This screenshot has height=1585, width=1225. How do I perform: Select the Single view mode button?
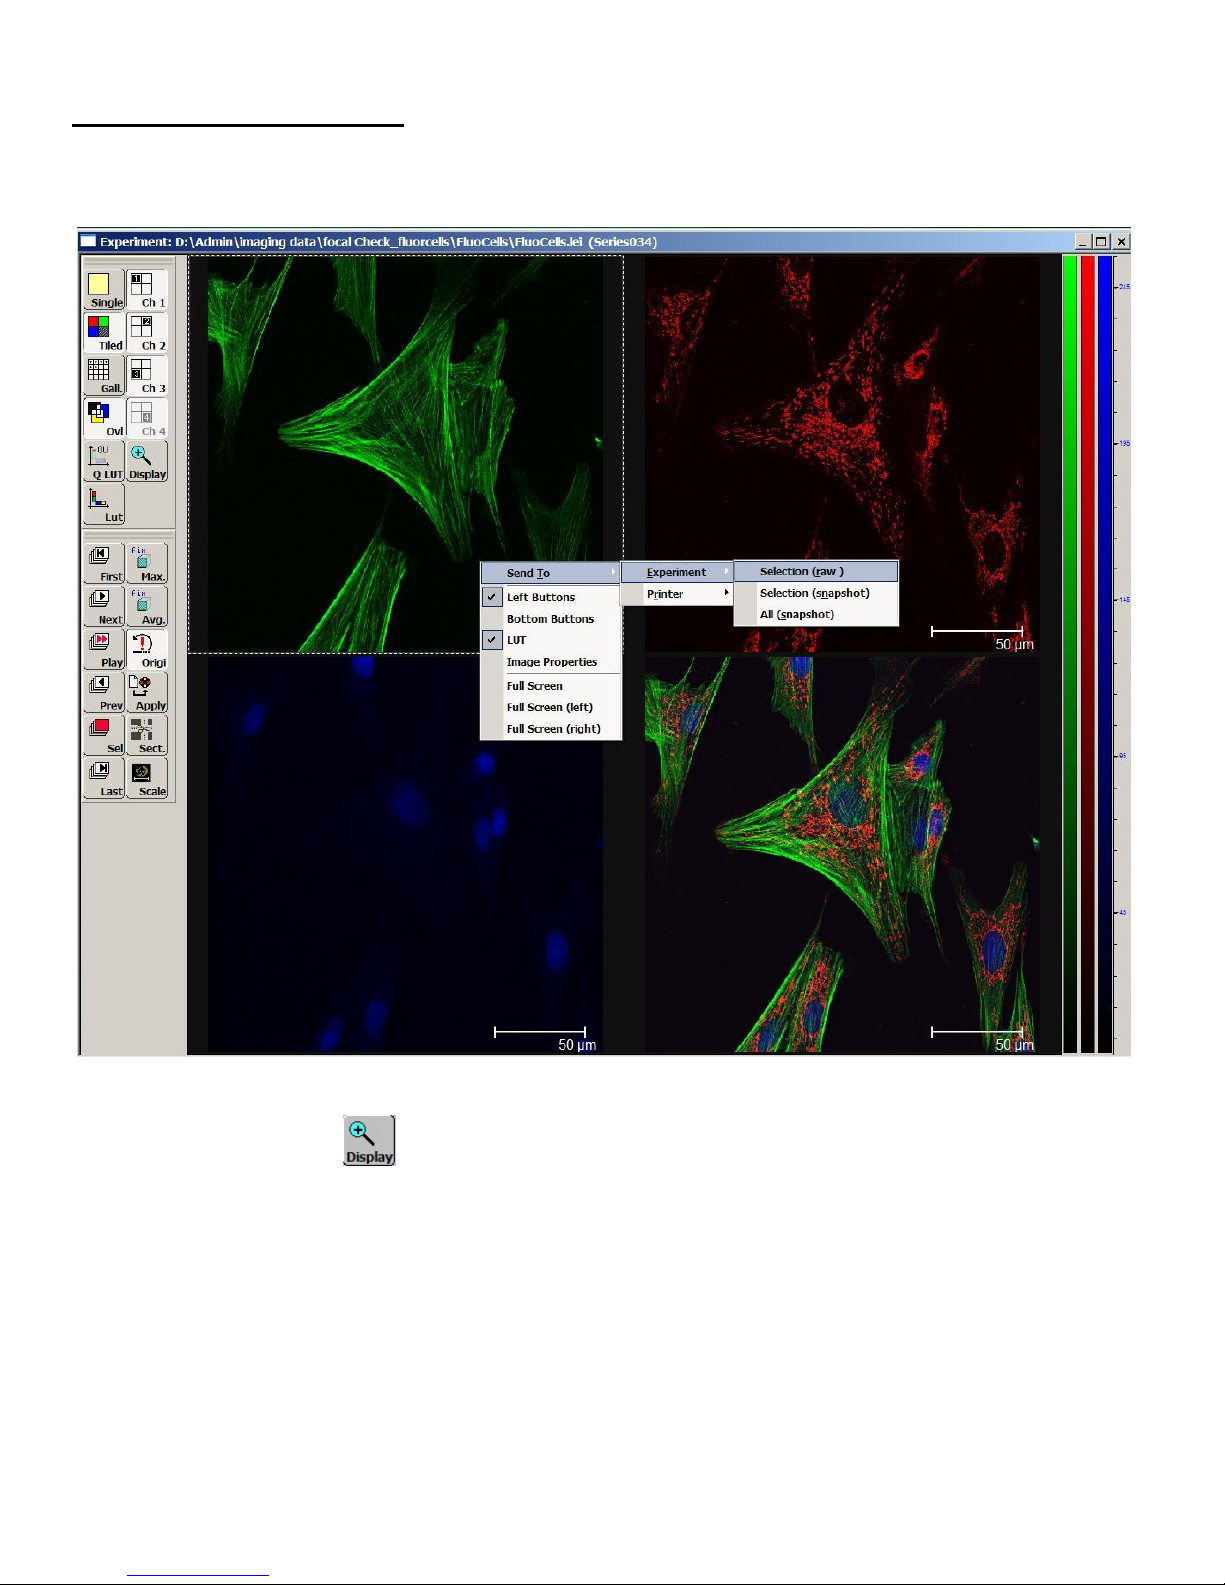(104, 290)
